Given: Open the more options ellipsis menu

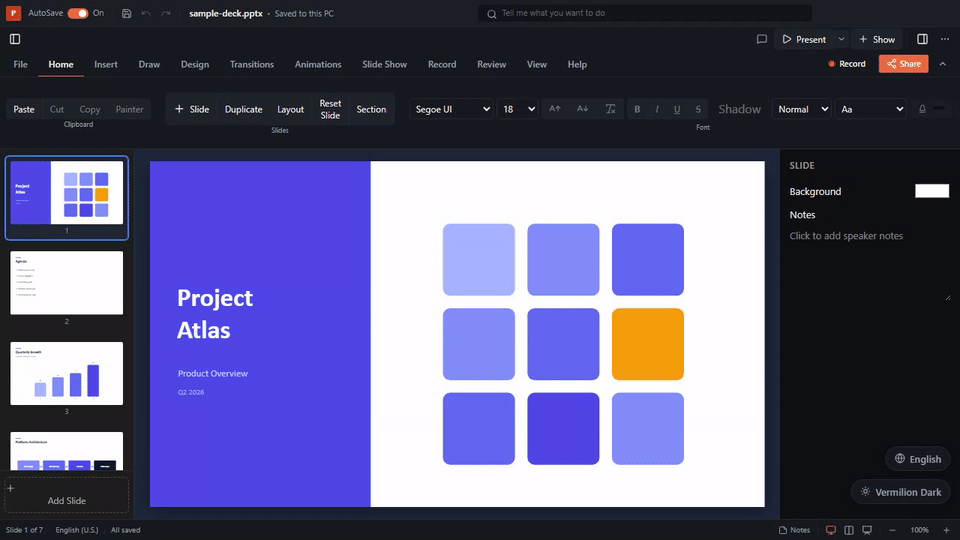Looking at the screenshot, I should click(945, 39).
